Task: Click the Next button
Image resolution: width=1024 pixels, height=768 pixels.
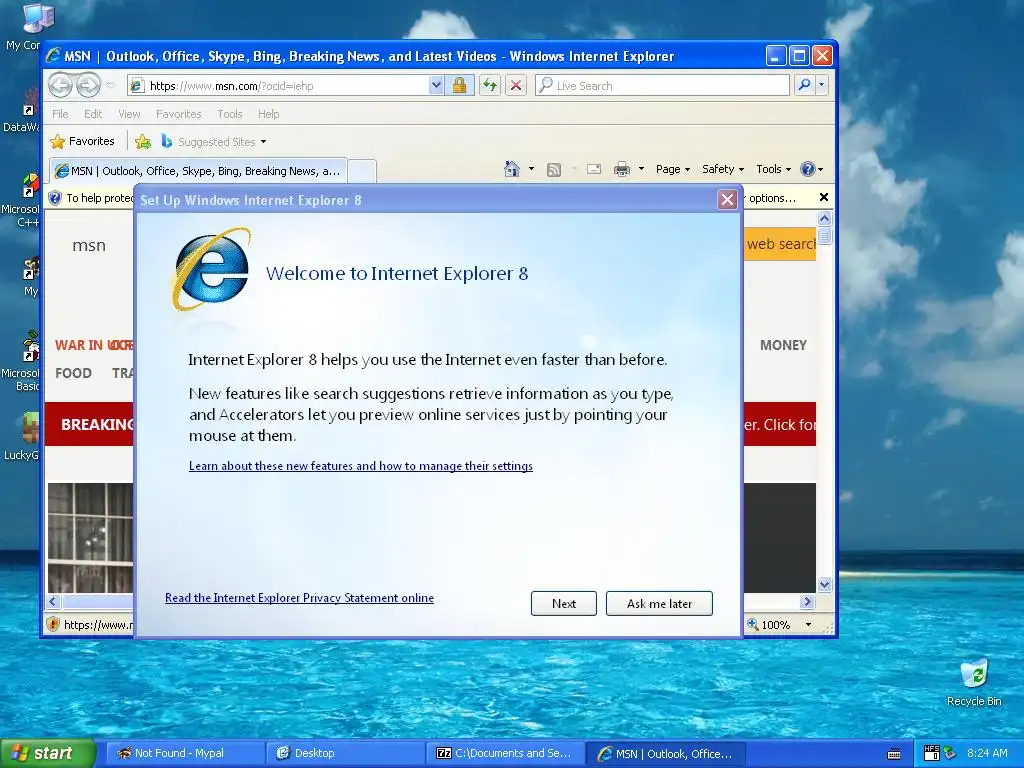Action: coord(564,603)
